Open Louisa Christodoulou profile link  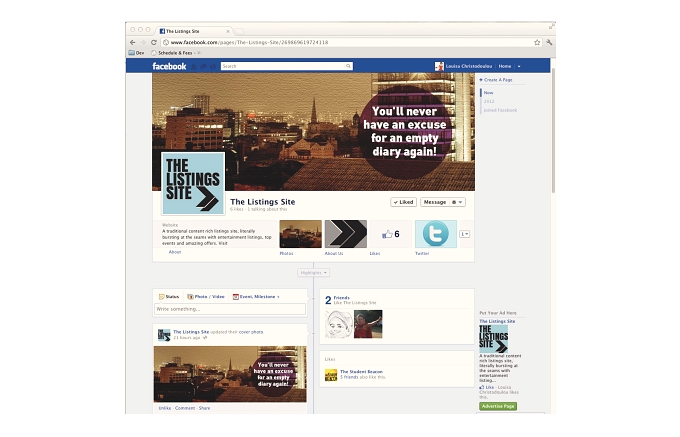469,66
